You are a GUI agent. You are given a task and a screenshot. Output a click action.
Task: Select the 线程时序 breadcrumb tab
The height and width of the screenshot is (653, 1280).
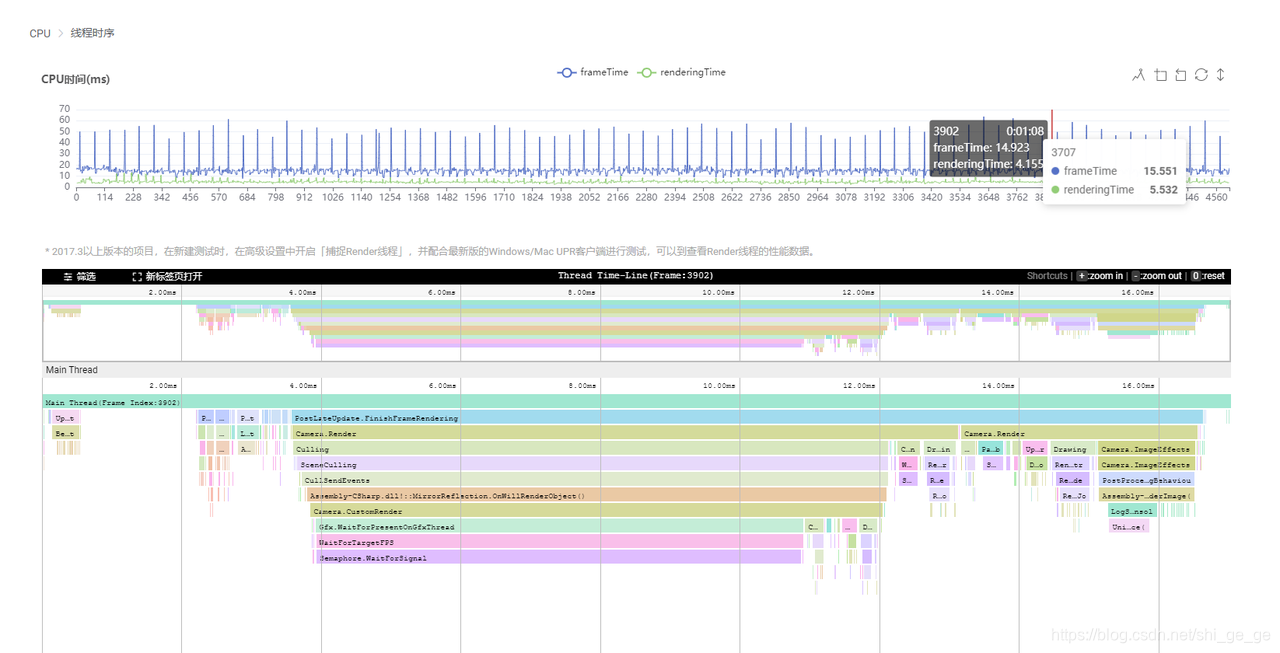tap(90, 33)
